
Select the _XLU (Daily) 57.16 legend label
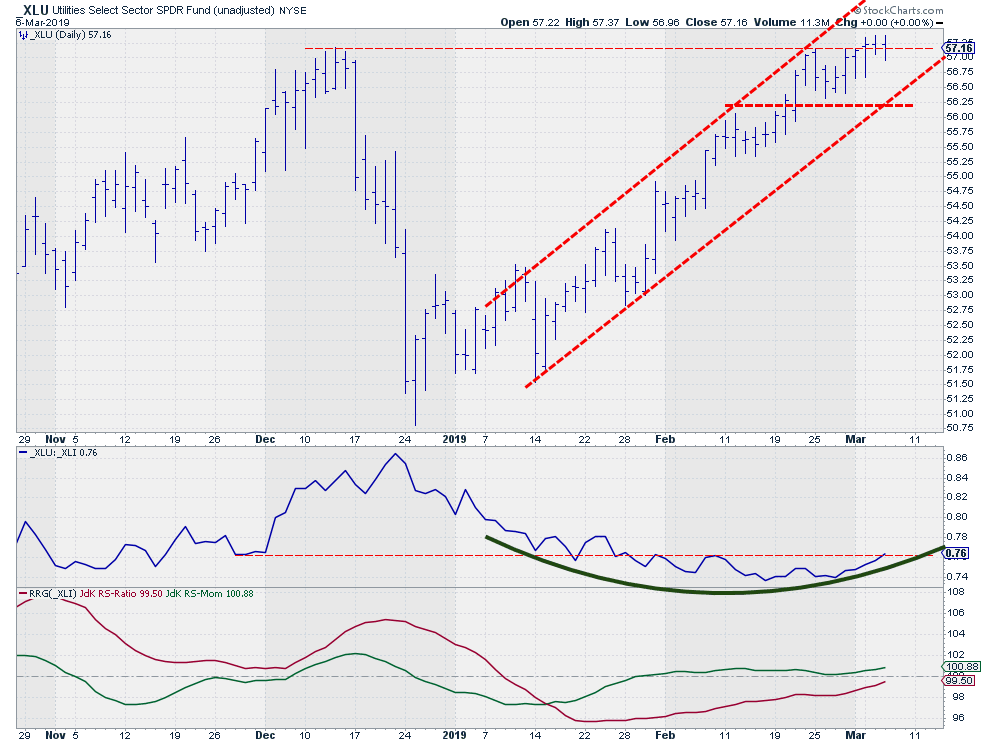70,35
